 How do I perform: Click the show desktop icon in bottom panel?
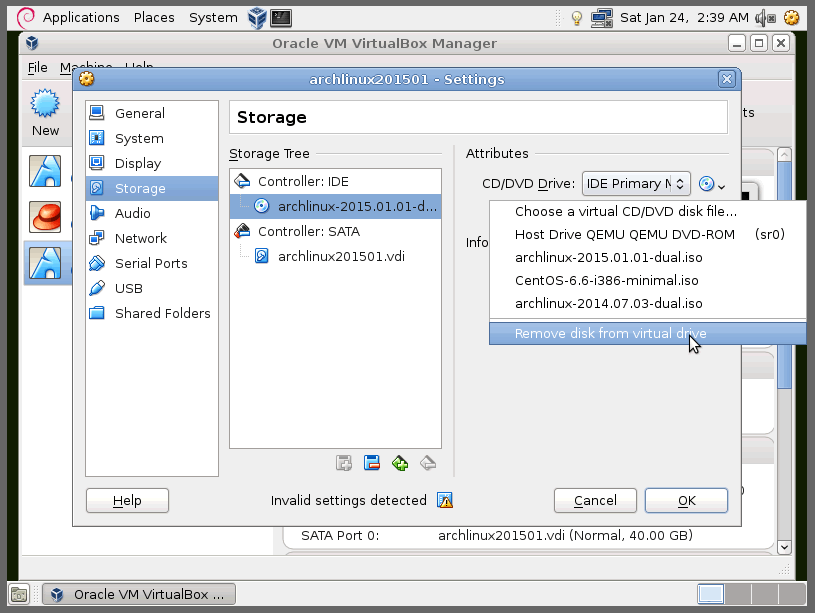[19, 594]
